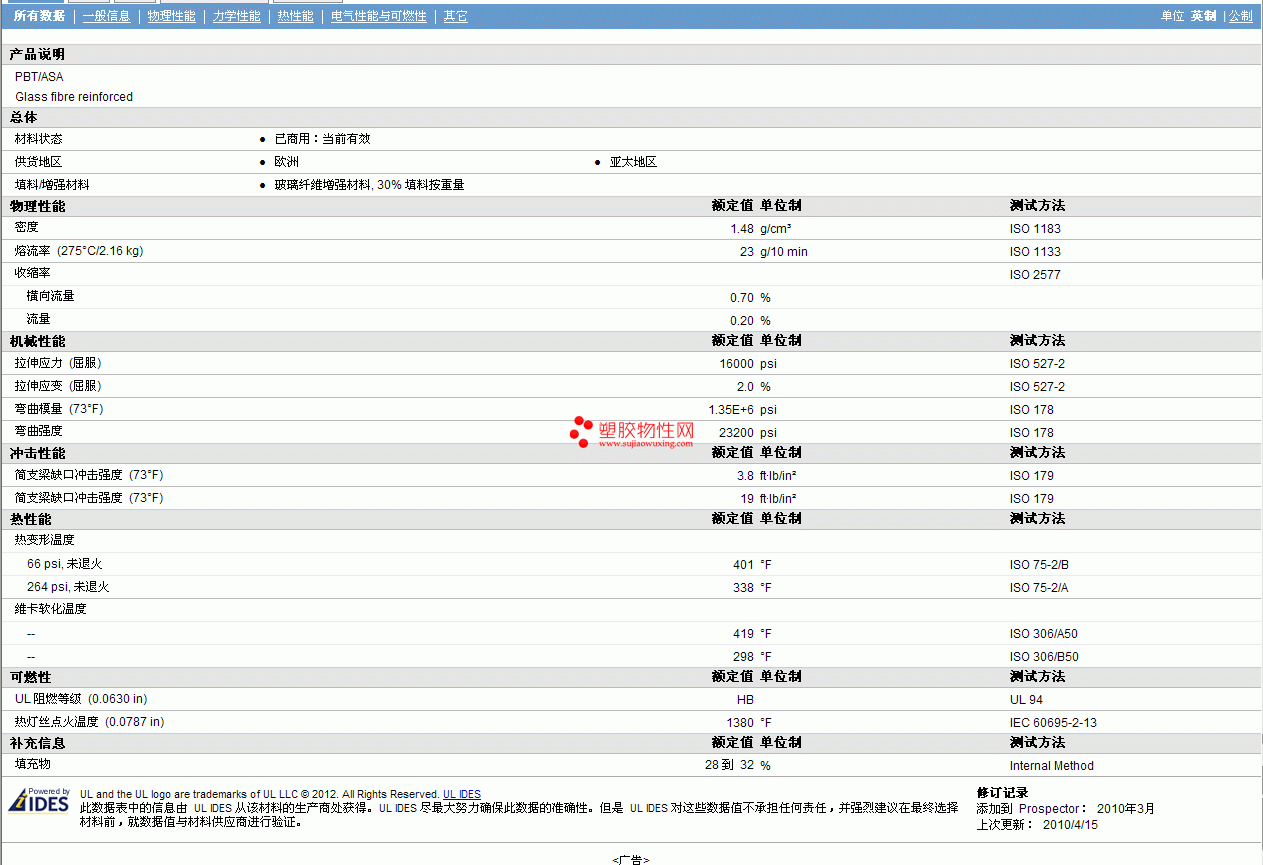1263x865 pixels.
Task: Click the 已商用：当前有效 status entry
Action: coord(322,139)
